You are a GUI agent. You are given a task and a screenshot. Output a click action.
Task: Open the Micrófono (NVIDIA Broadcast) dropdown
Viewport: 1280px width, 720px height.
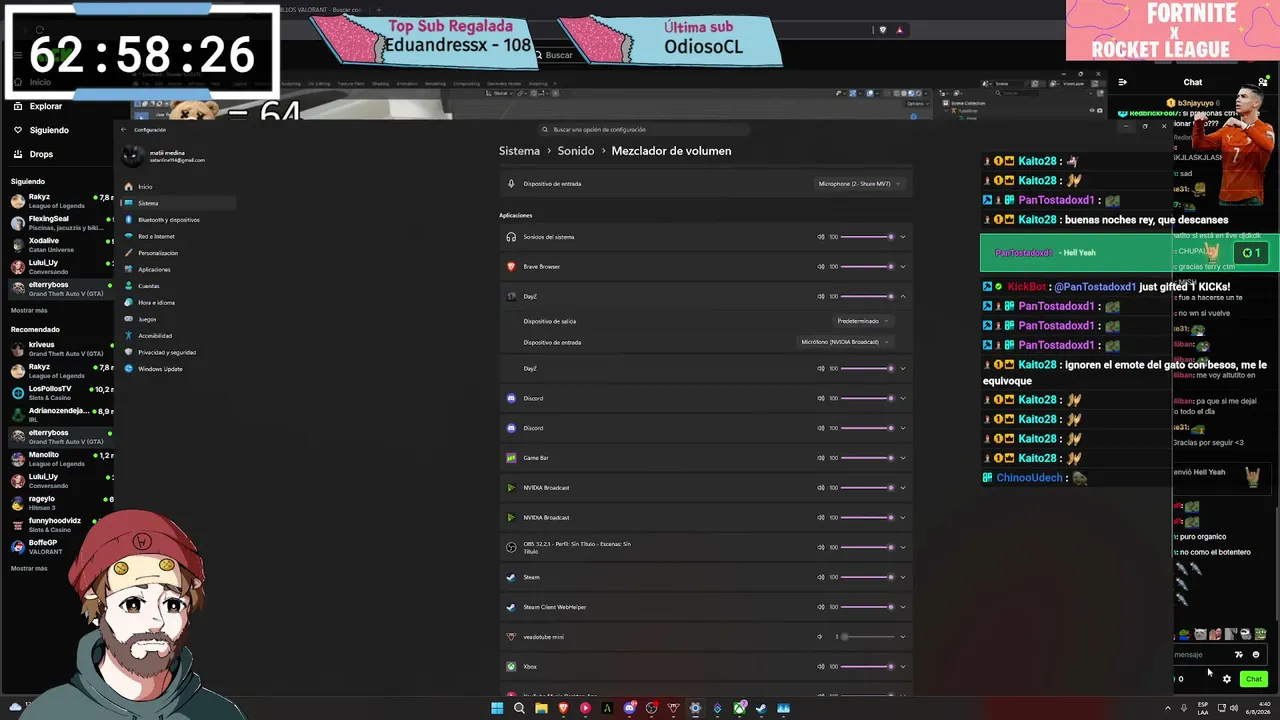(845, 342)
